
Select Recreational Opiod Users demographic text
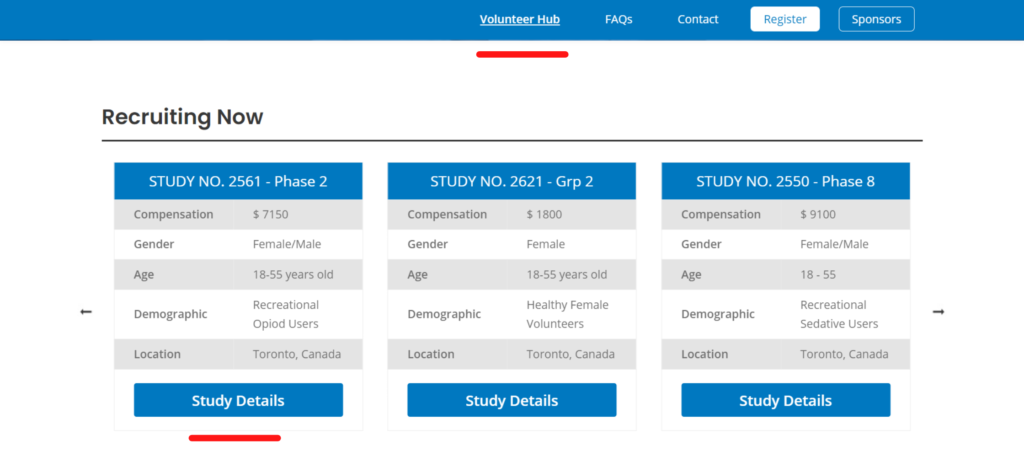[x=286, y=314]
